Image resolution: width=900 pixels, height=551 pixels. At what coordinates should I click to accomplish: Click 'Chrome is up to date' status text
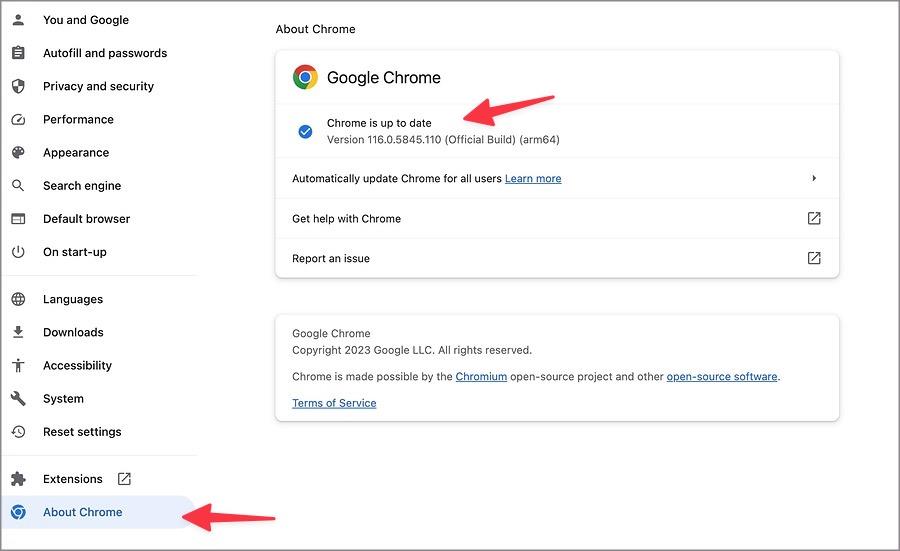click(379, 123)
